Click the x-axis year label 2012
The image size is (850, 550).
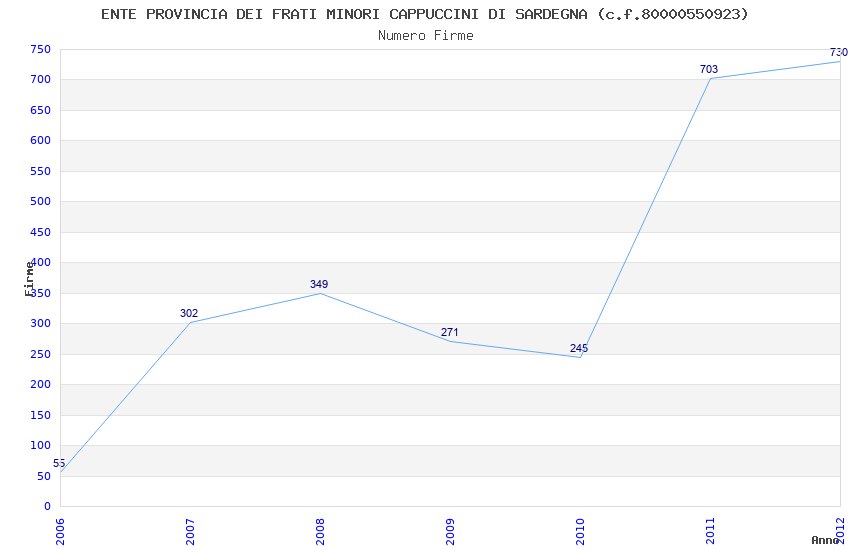click(x=840, y=530)
